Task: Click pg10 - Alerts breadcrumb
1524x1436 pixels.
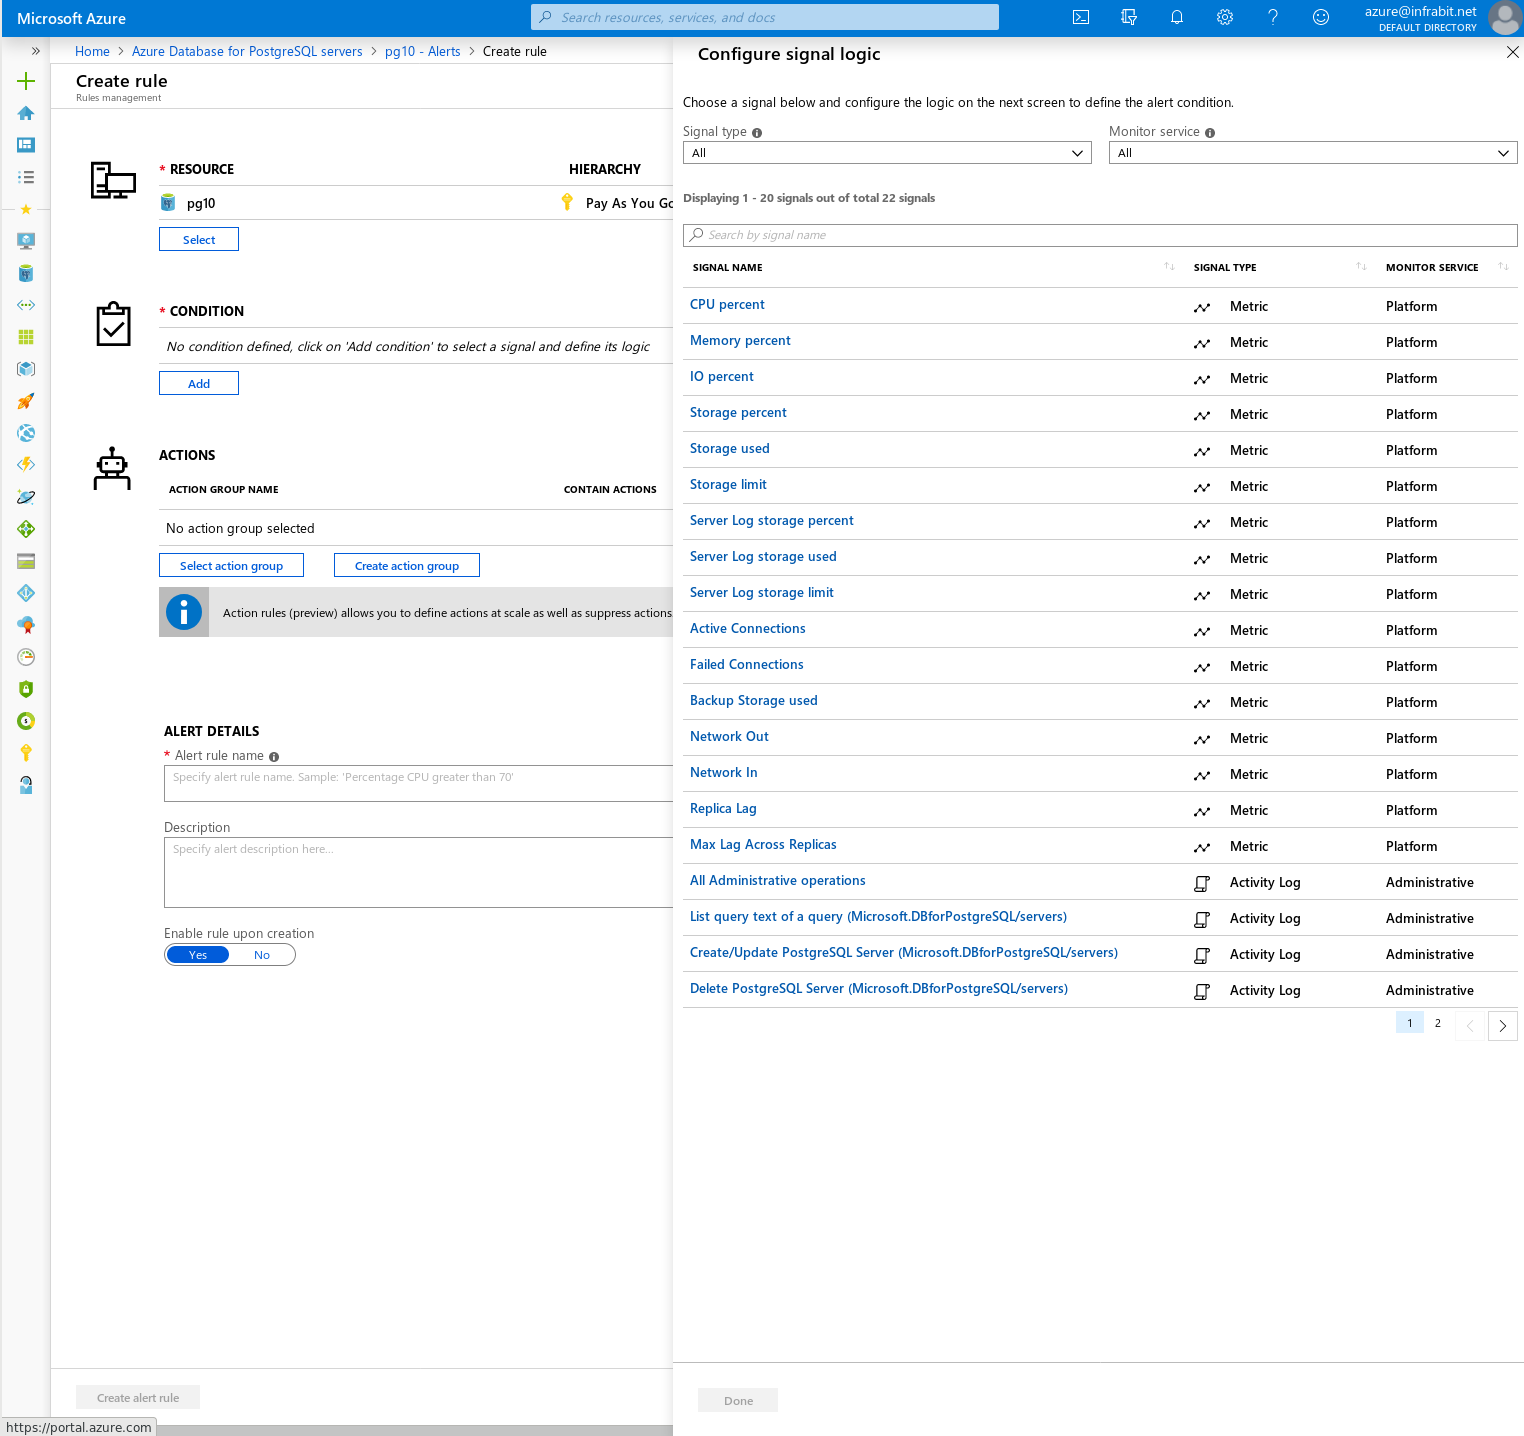Action: pyautogui.click(x=423, y=51)
